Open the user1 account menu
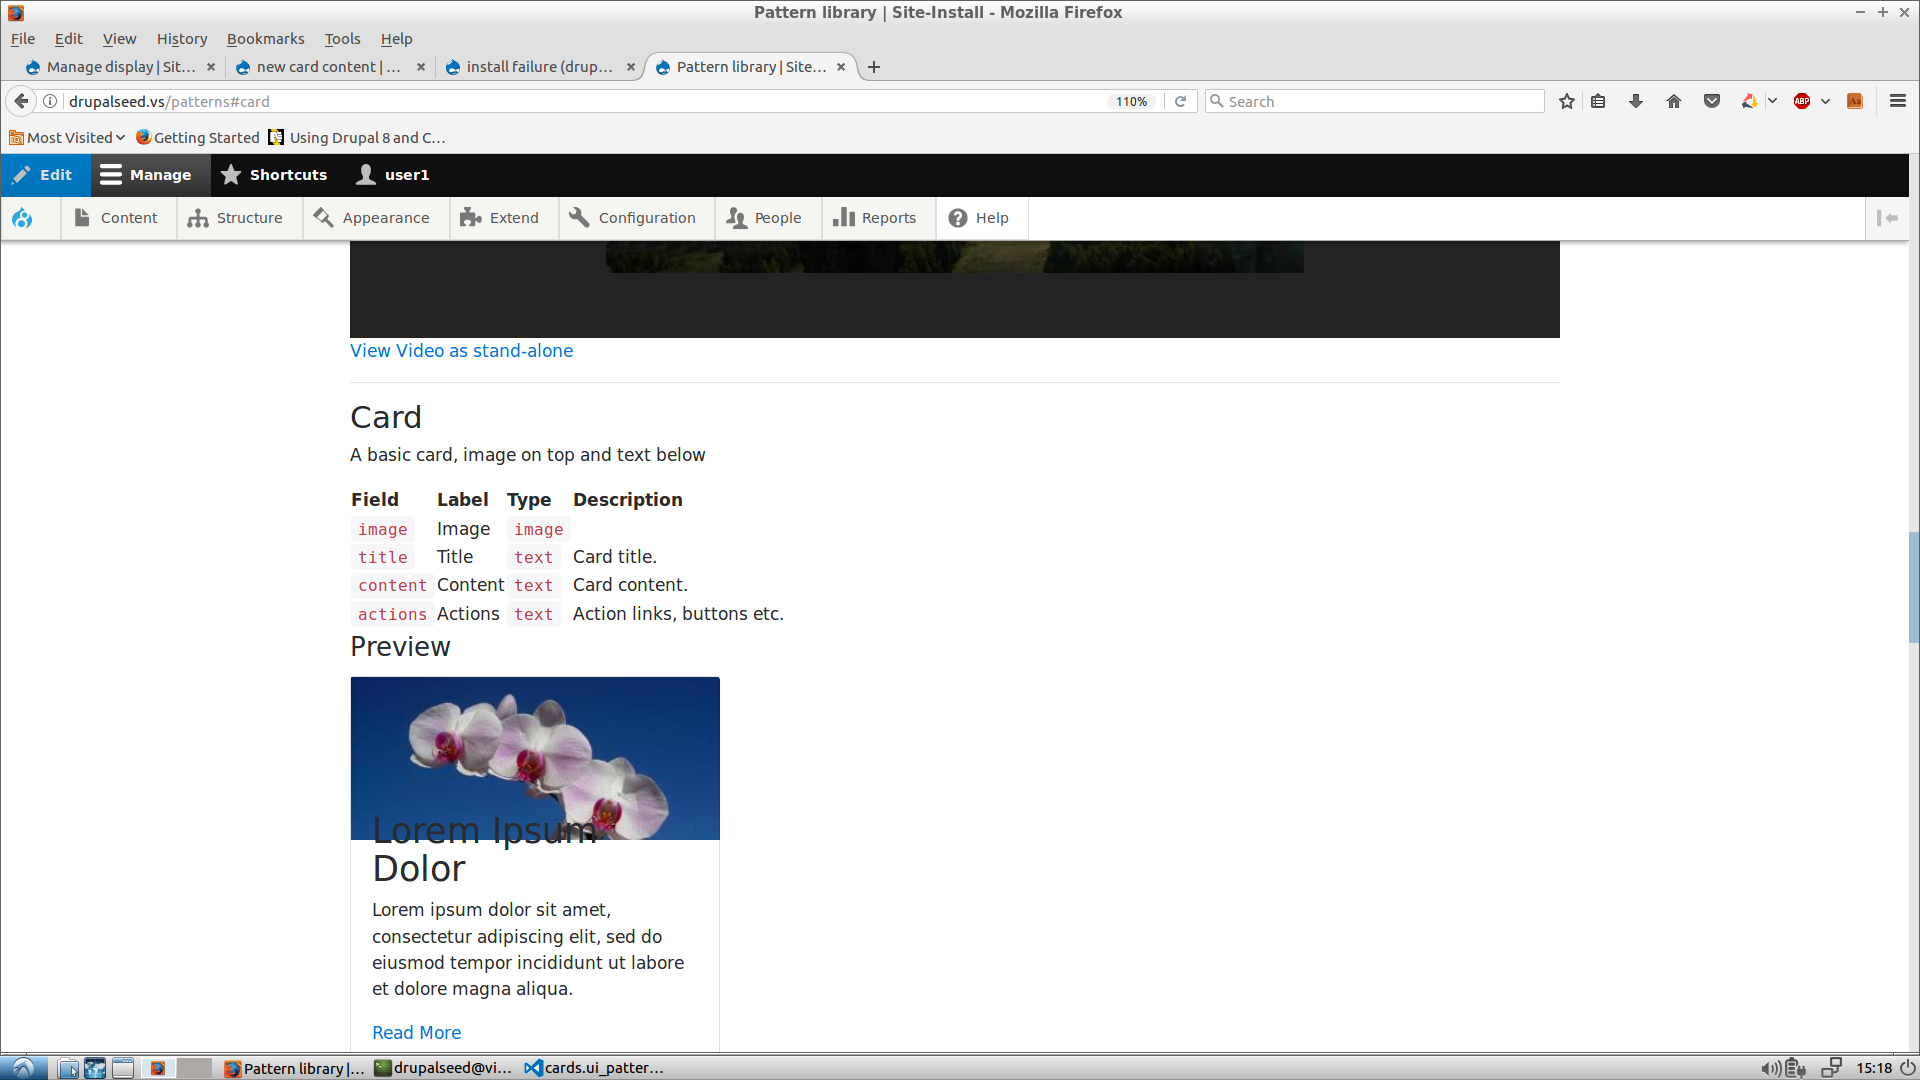 point(393,175)
